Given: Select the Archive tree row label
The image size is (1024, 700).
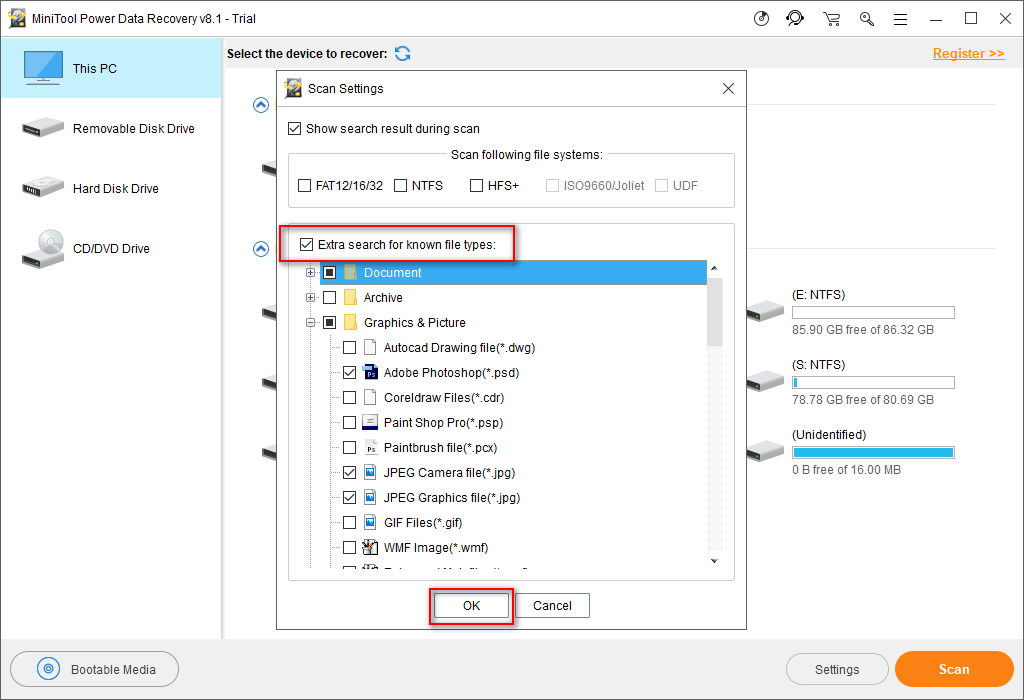Looking at the screenshot, I should click(x=383, y=298).
